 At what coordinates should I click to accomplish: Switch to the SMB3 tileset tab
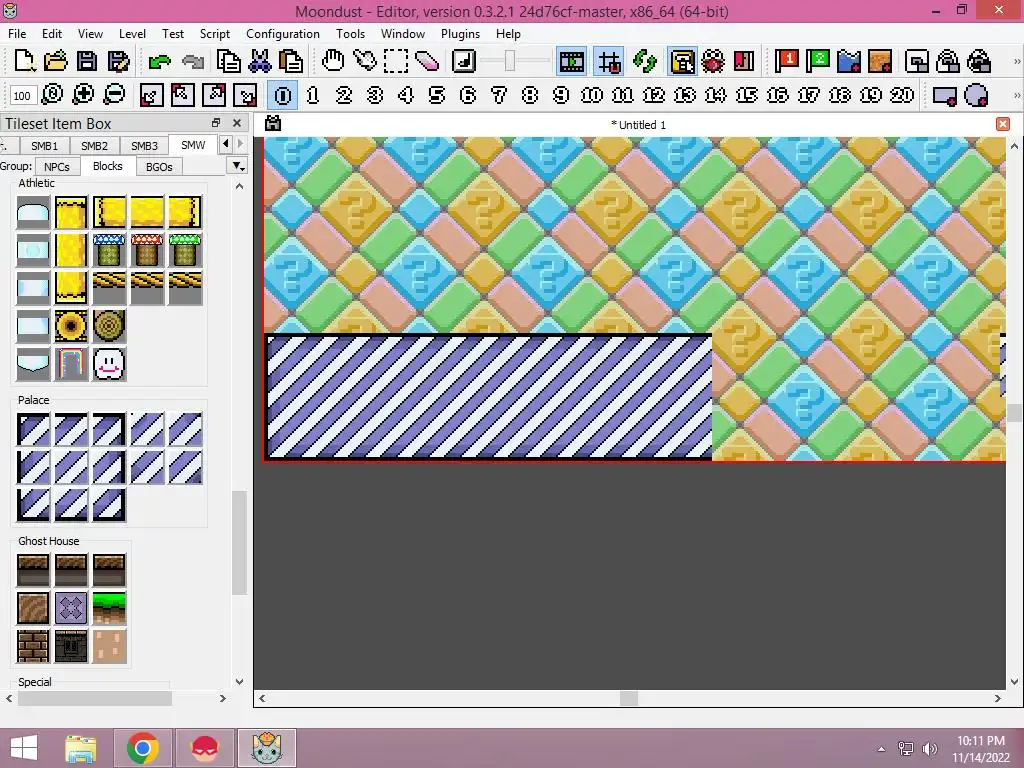tap(144, 146)
